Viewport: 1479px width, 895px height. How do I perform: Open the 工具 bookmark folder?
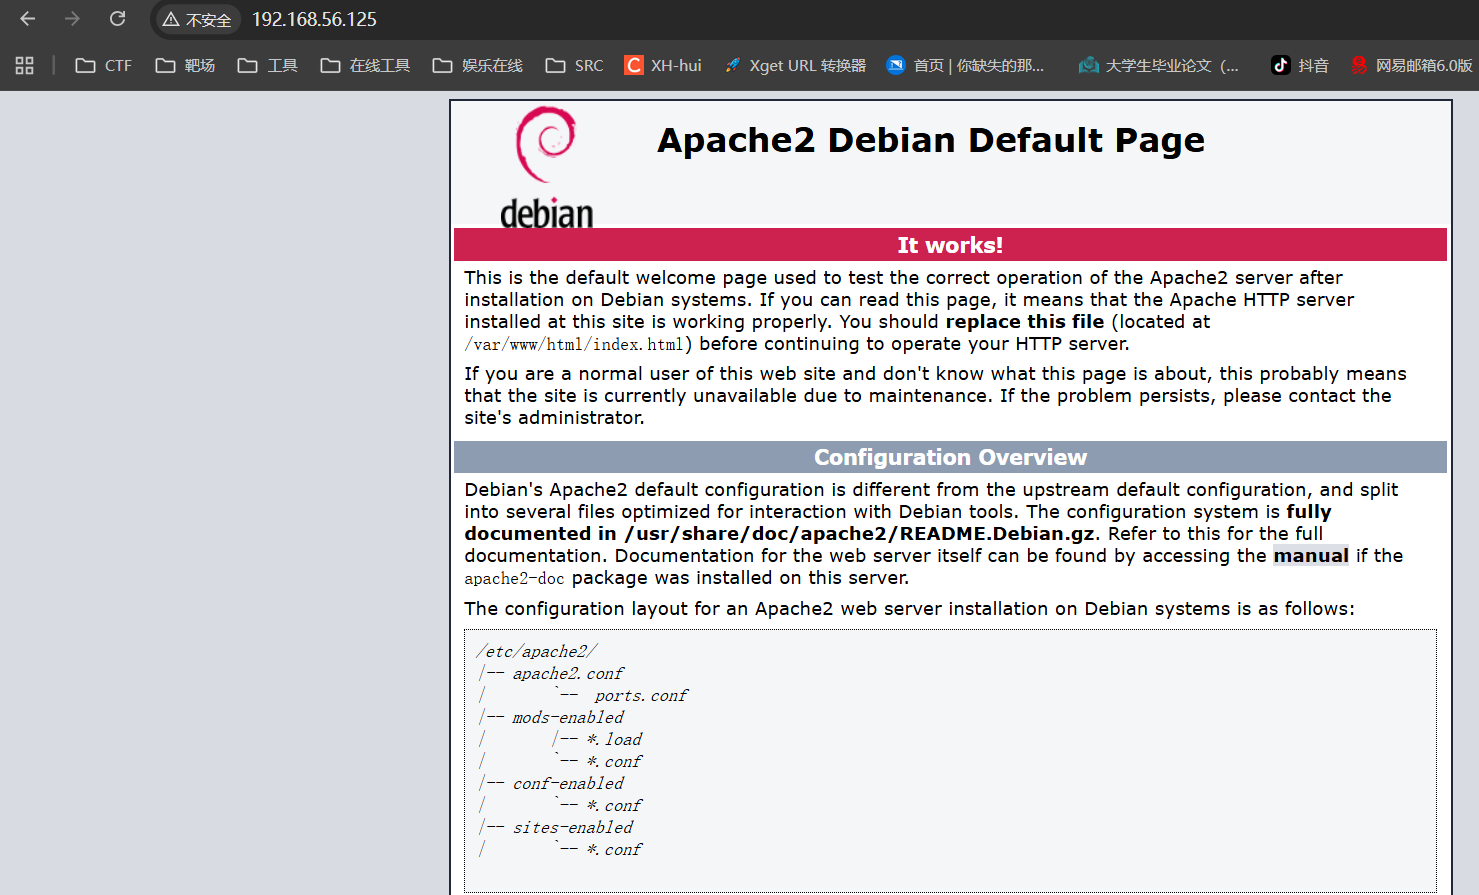(268, 65)
